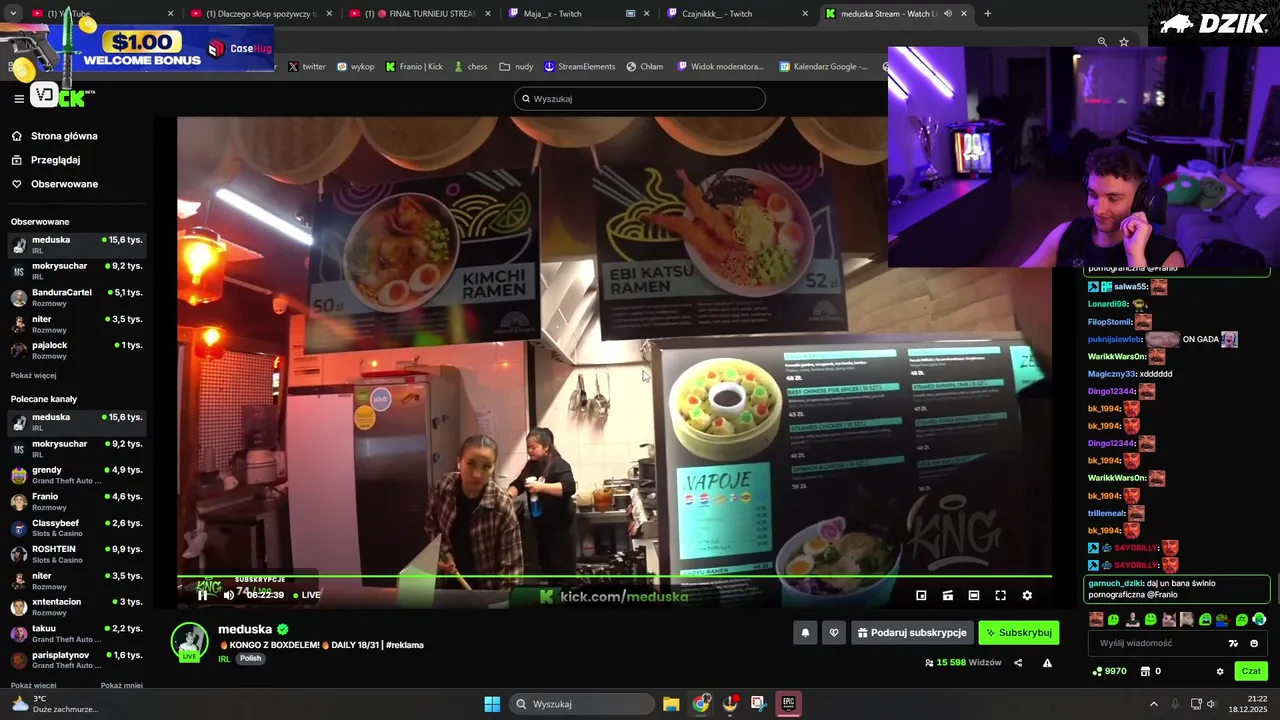Focus the Wyszukaj search field on Kick
Viewport: 1280px width, 720px height.
640,99
